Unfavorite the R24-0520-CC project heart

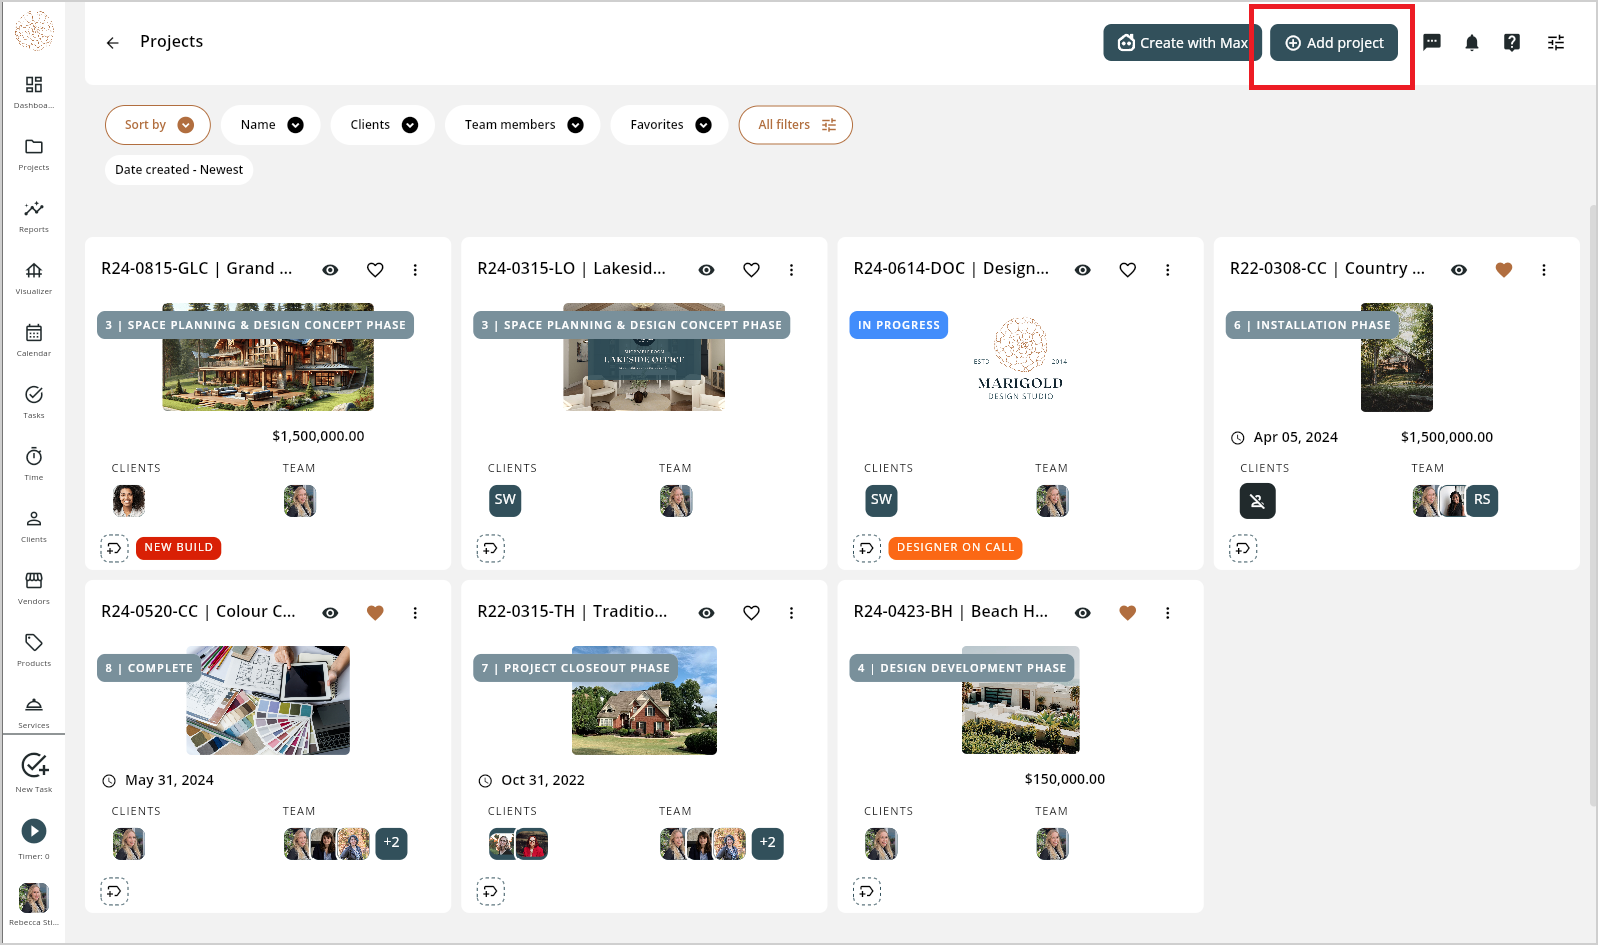375,613
